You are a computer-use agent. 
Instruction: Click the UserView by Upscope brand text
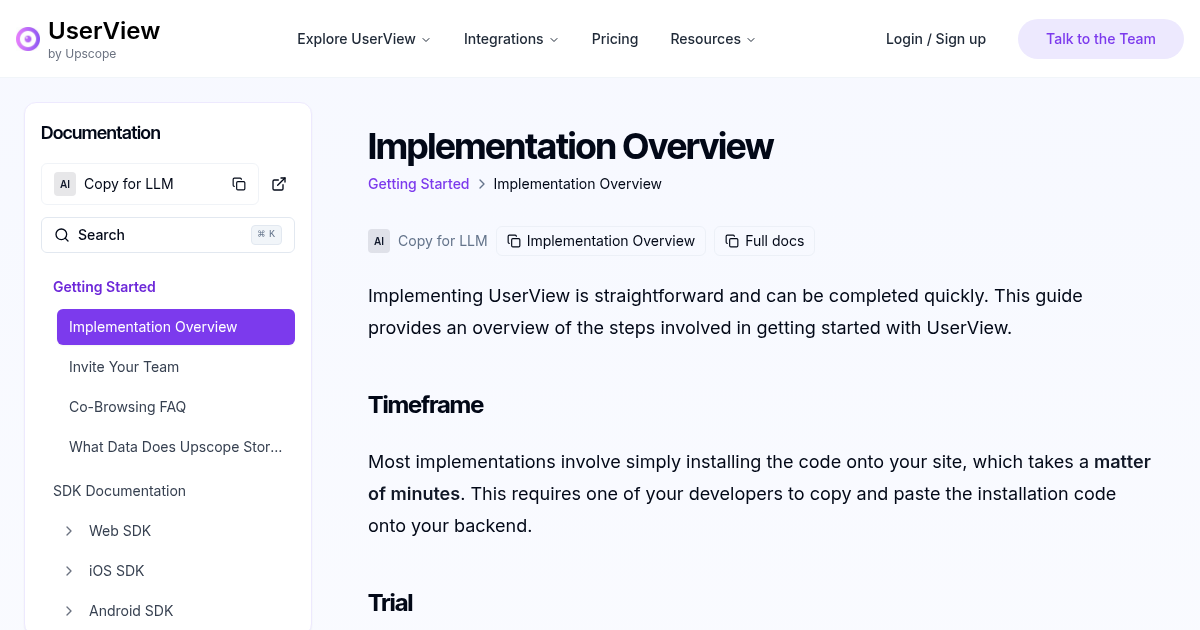point(104,39)
